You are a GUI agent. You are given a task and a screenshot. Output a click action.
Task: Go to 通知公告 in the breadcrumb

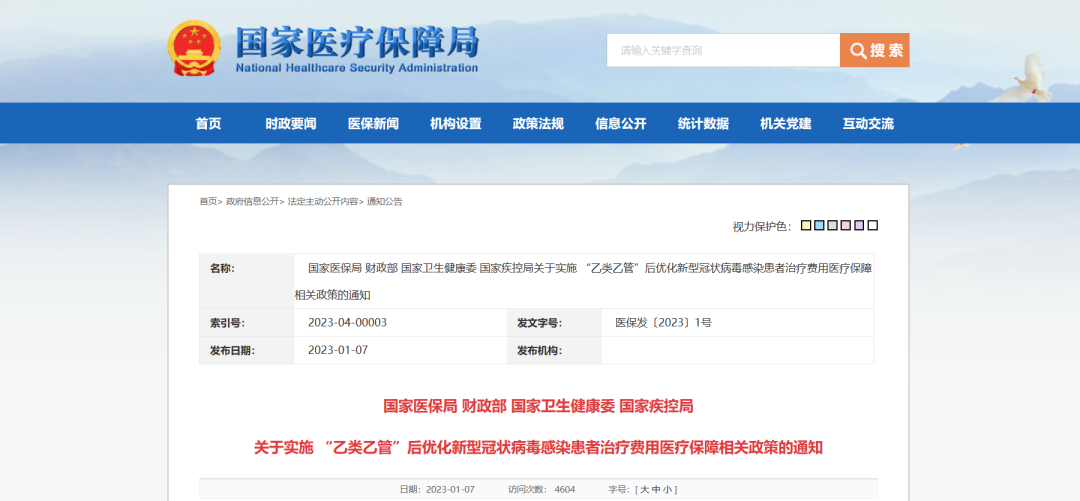coord(384,201)
